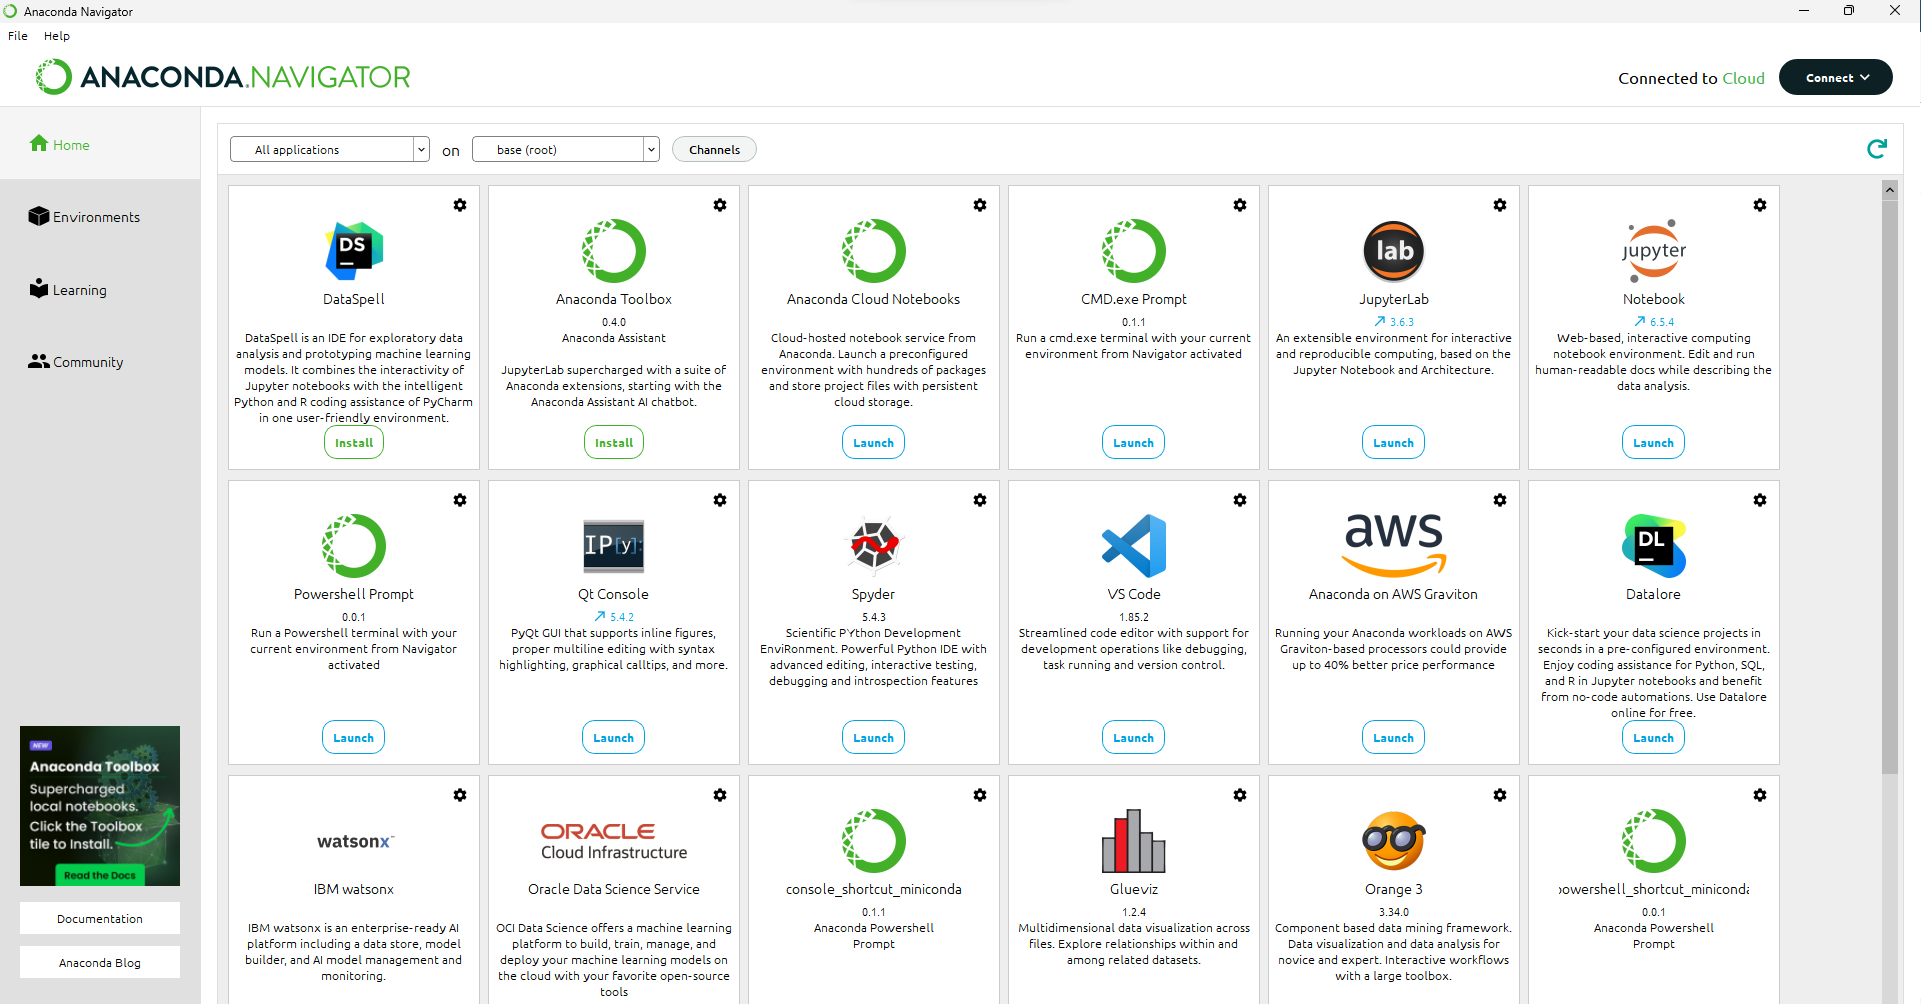The height and width of the screenshot is (1004, 1921).
Task: Click the Orange 3 glasses logo
Action: 1394,841
